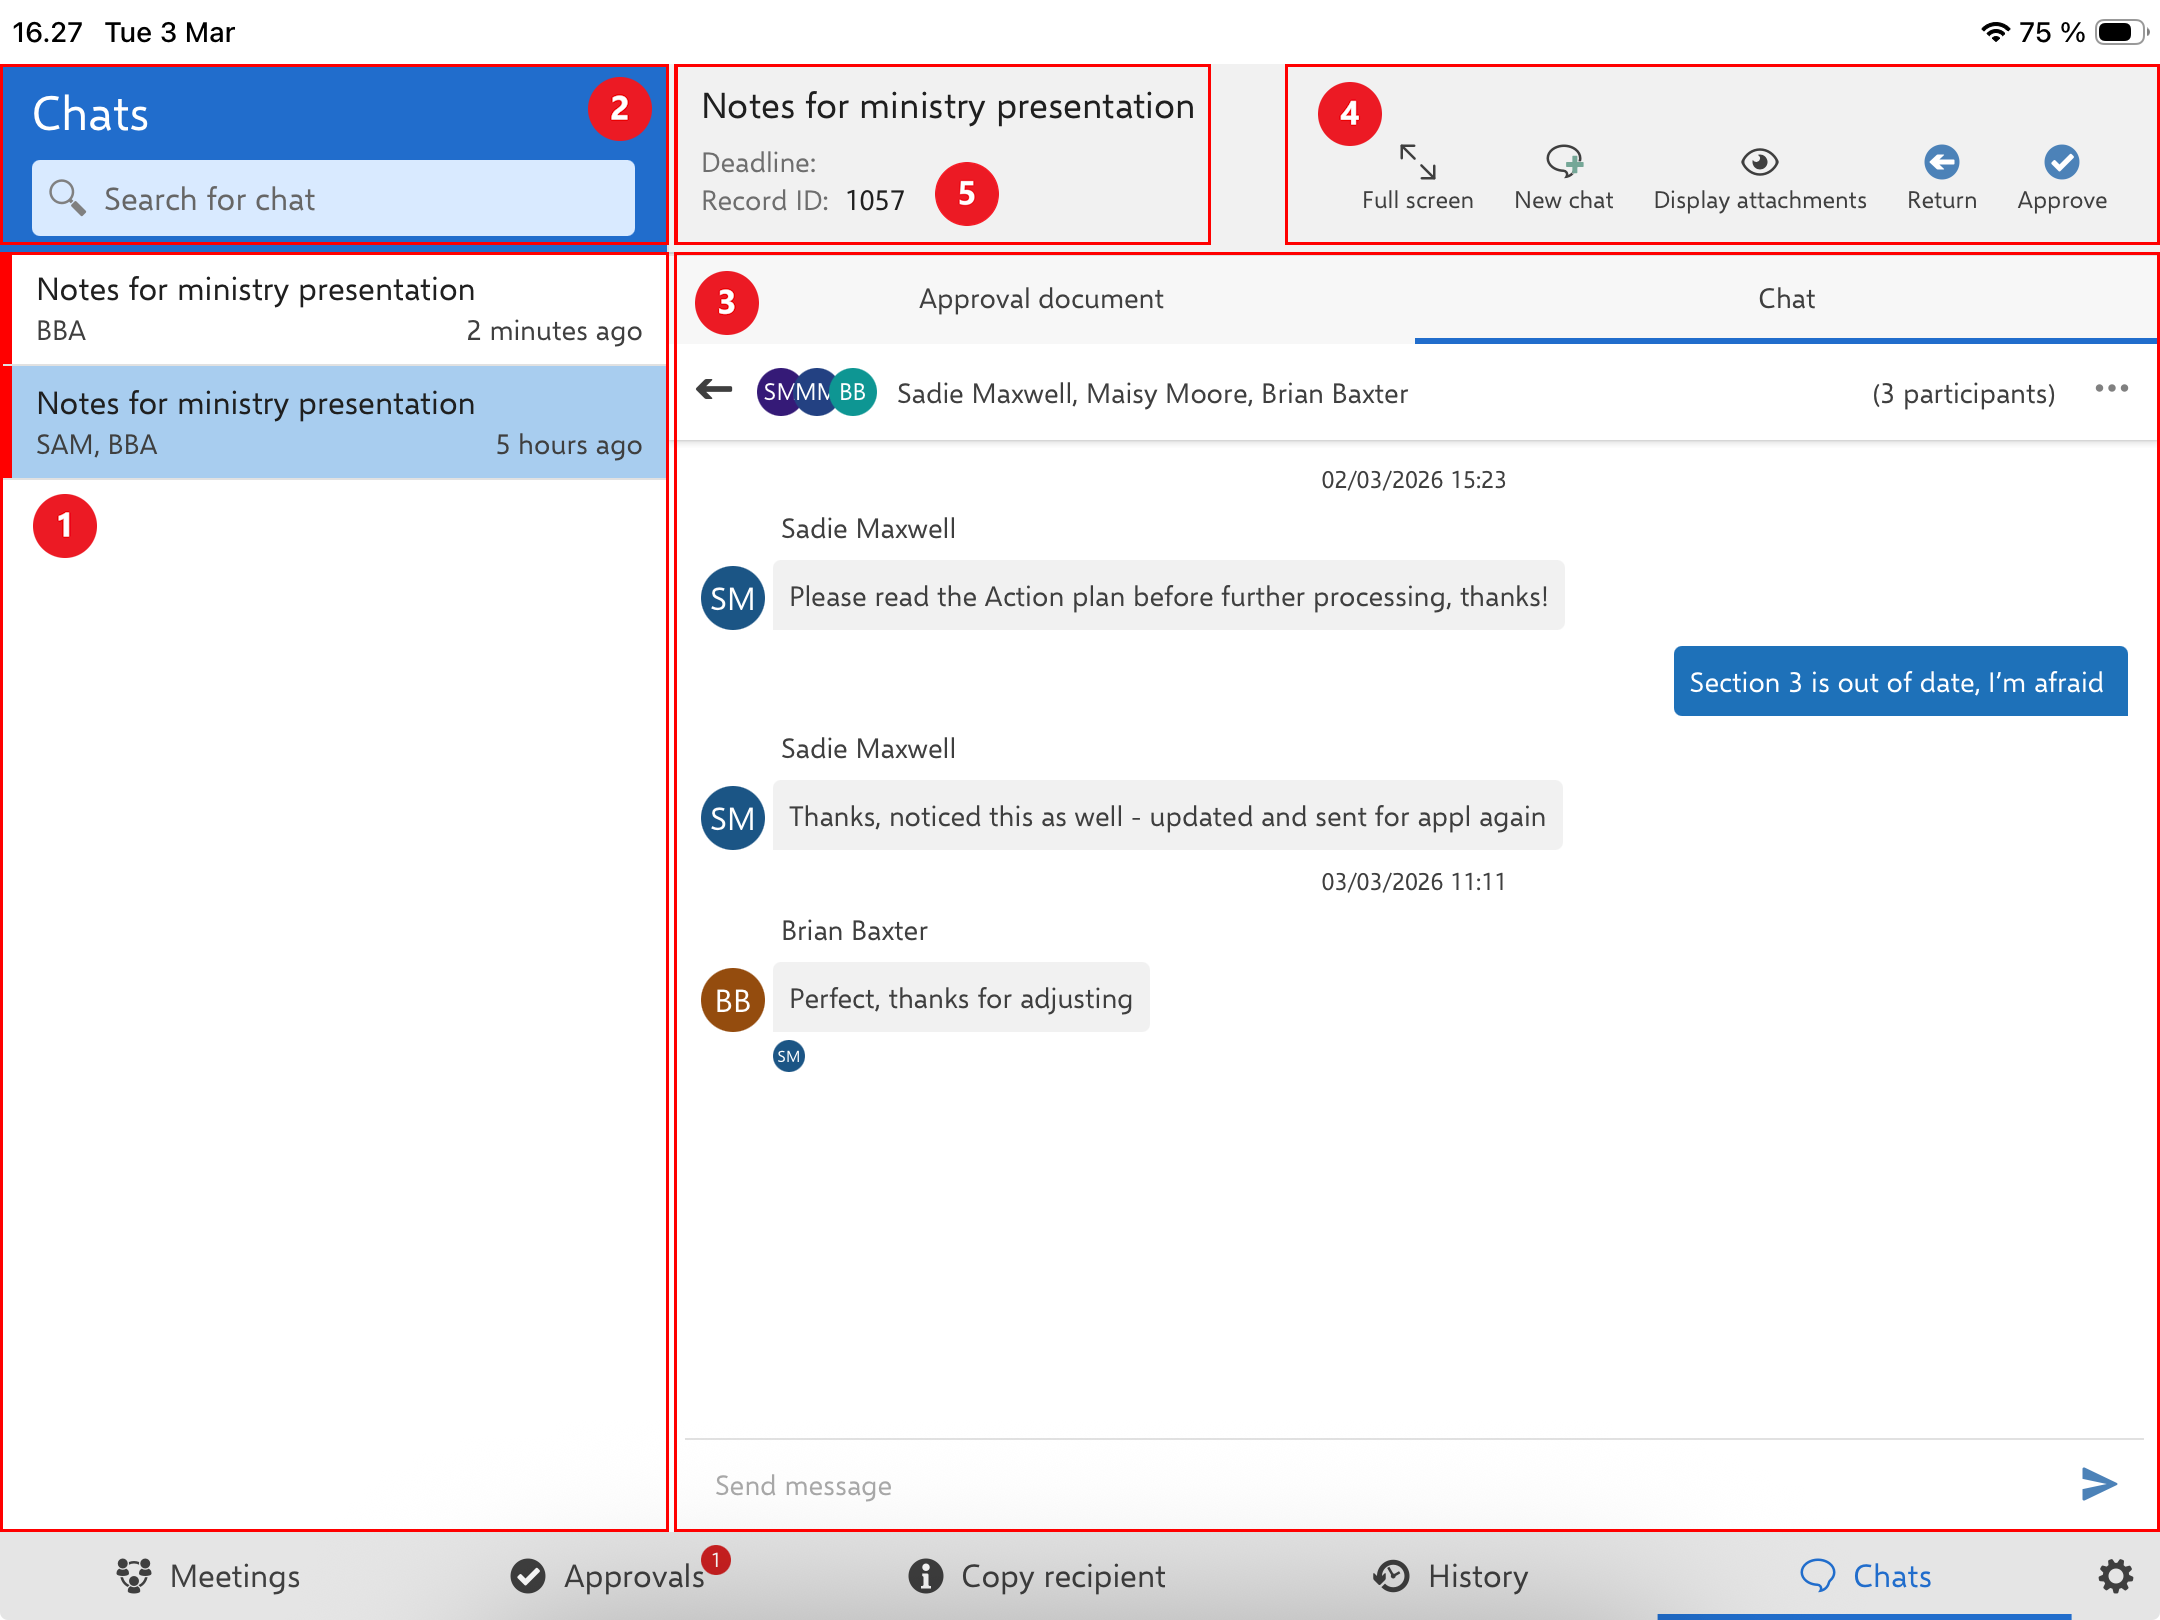Click grouped participant avatars in chat header
2160x1620 pixels.
click(817, 392)
